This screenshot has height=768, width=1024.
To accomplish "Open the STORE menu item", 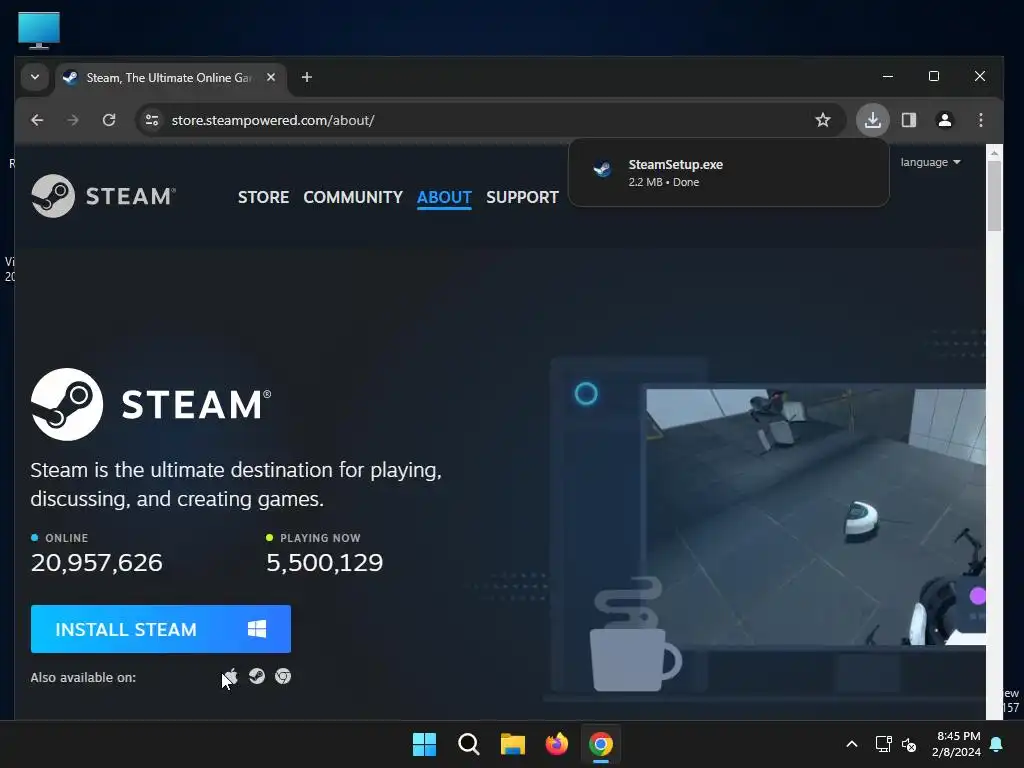I will tap(263, 197).
